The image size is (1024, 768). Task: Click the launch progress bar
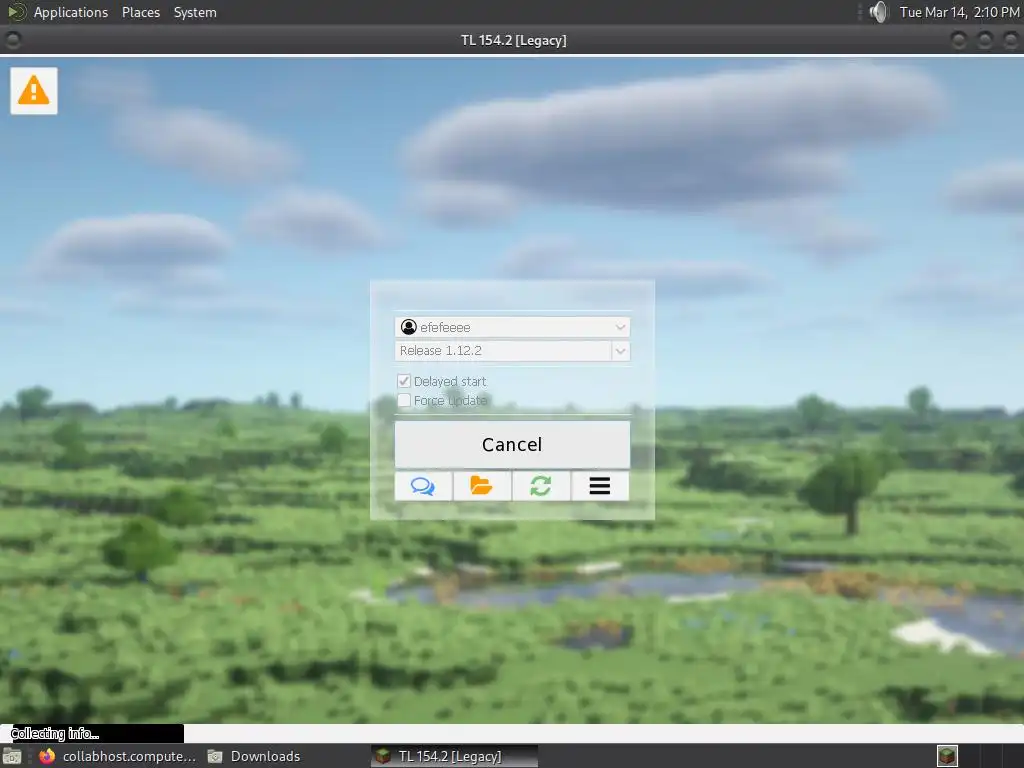(512, 733)
